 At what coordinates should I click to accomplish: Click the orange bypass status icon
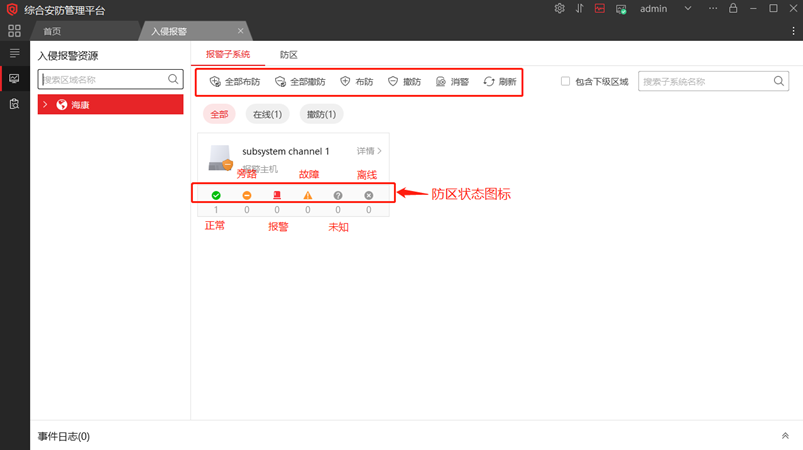coord(247,195)
